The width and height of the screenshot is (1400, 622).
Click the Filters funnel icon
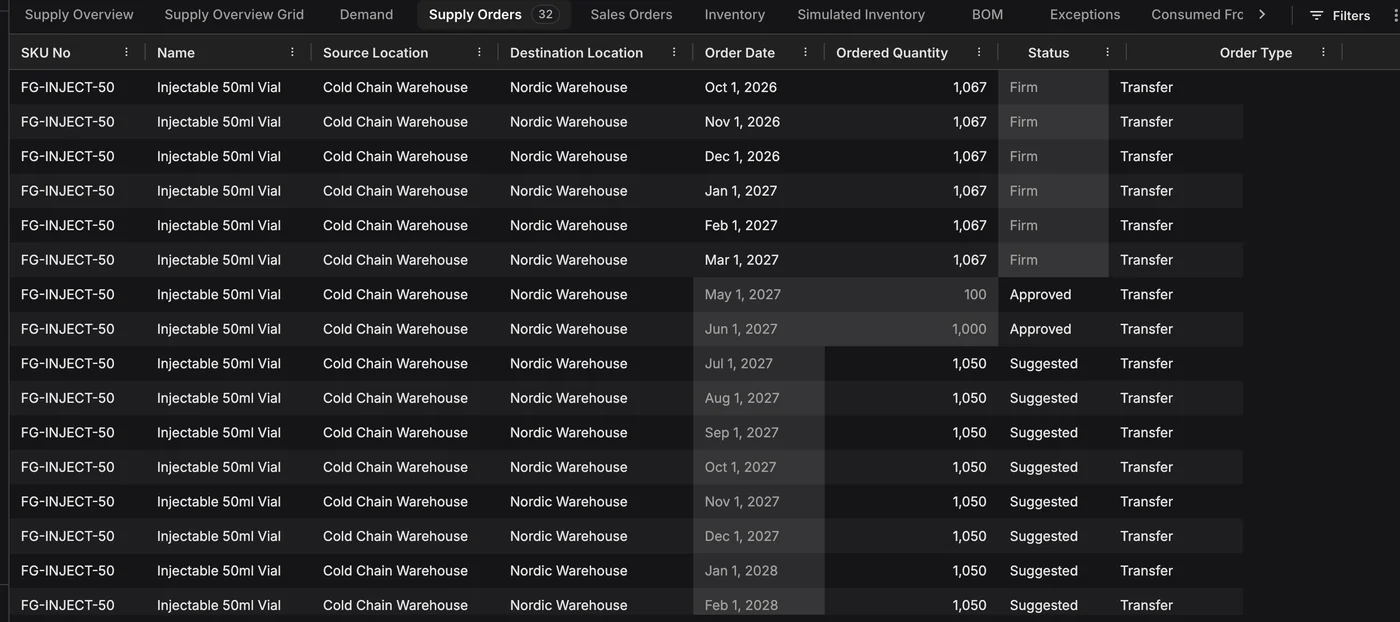pyautogui.click(x=1316, y=15)
